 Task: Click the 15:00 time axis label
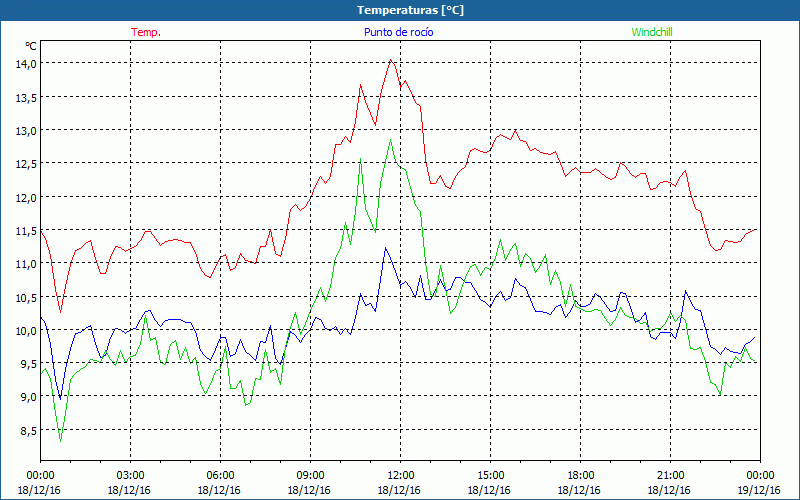click(x=490, y=476)
